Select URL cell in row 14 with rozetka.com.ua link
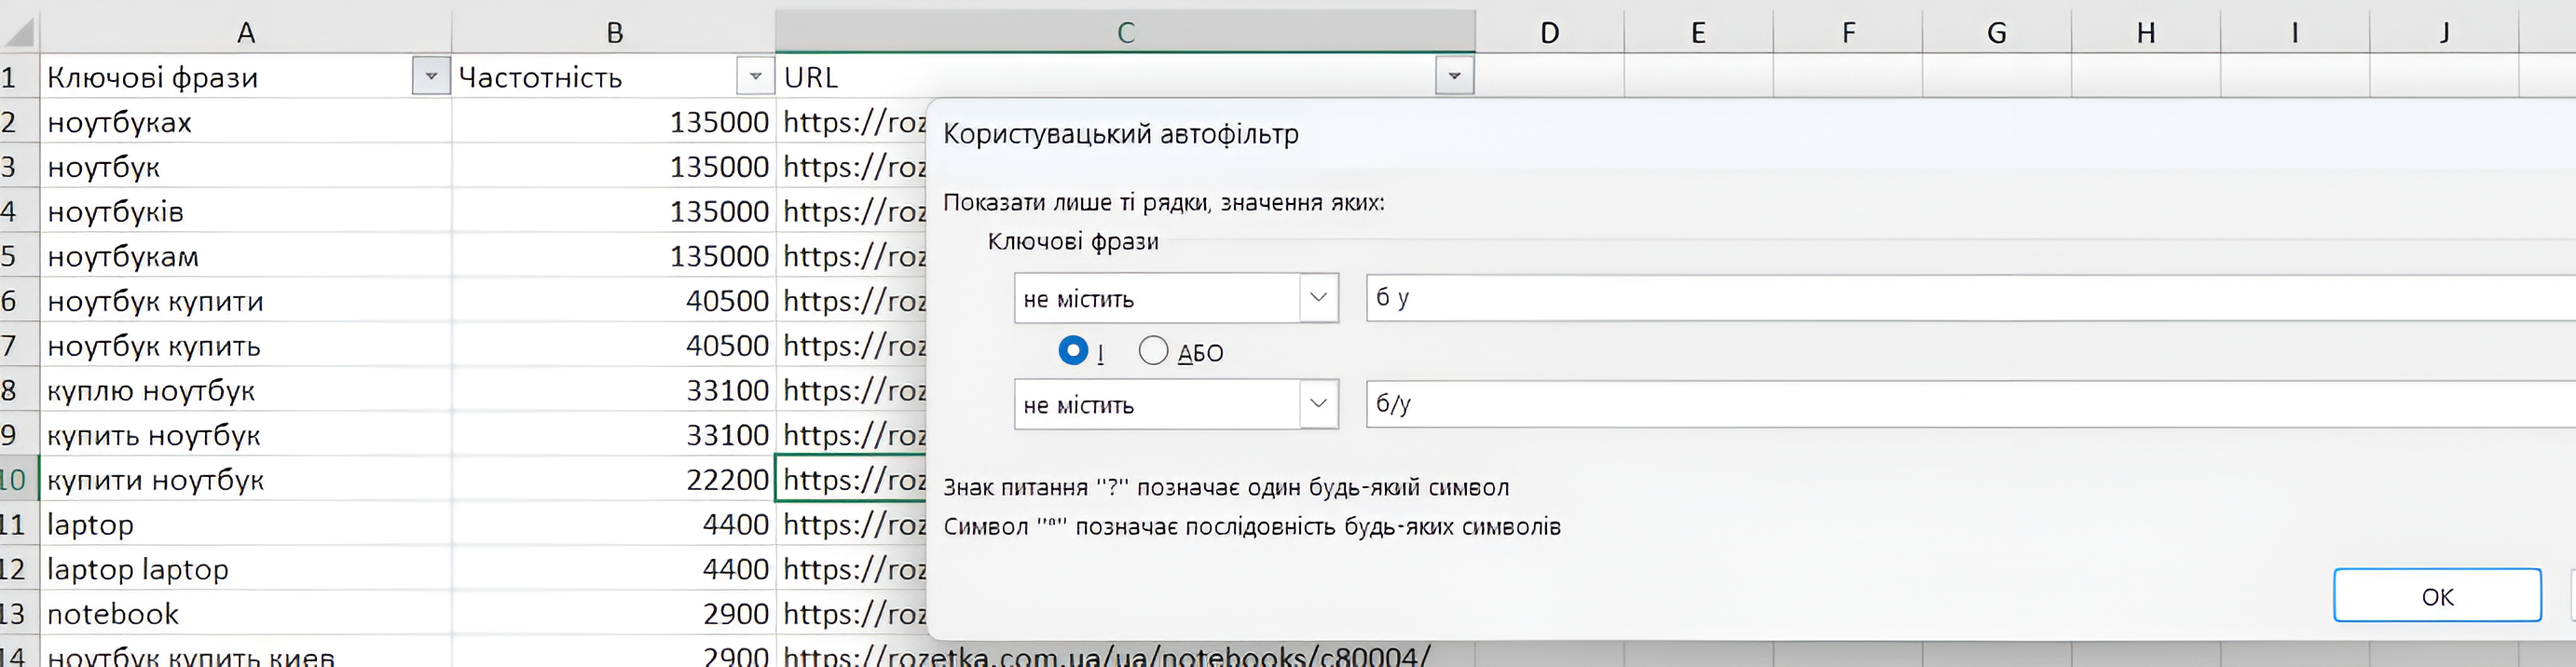The image size is (2576, 667). (x=1125, y=655)
